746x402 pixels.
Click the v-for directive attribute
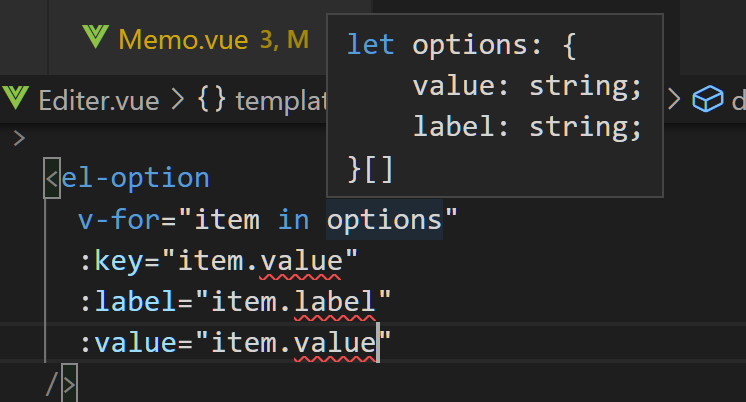coord(112,219)
